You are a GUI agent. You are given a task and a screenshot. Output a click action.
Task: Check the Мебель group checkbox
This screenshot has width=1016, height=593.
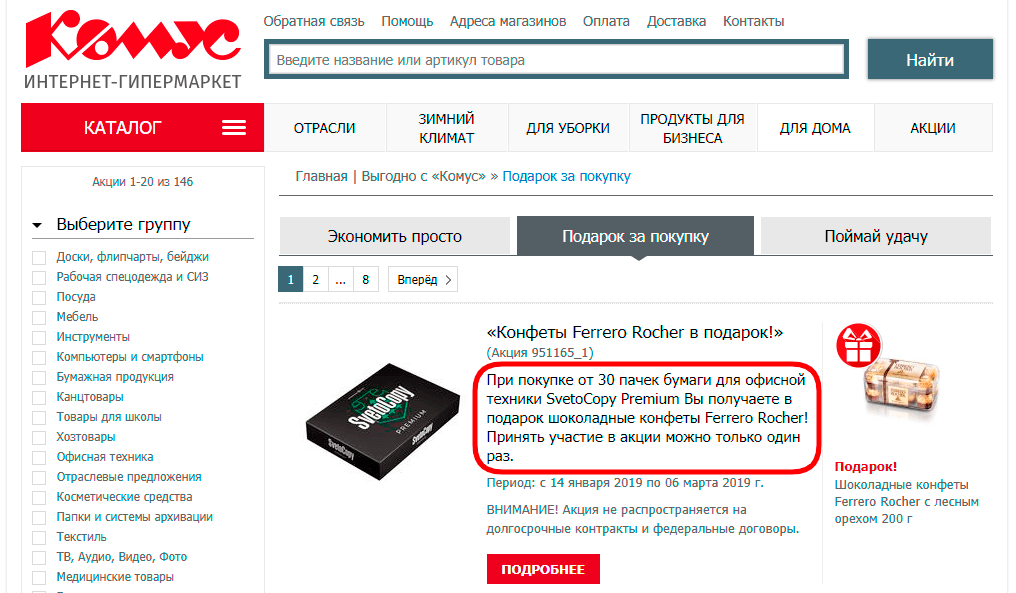(39, 318)
